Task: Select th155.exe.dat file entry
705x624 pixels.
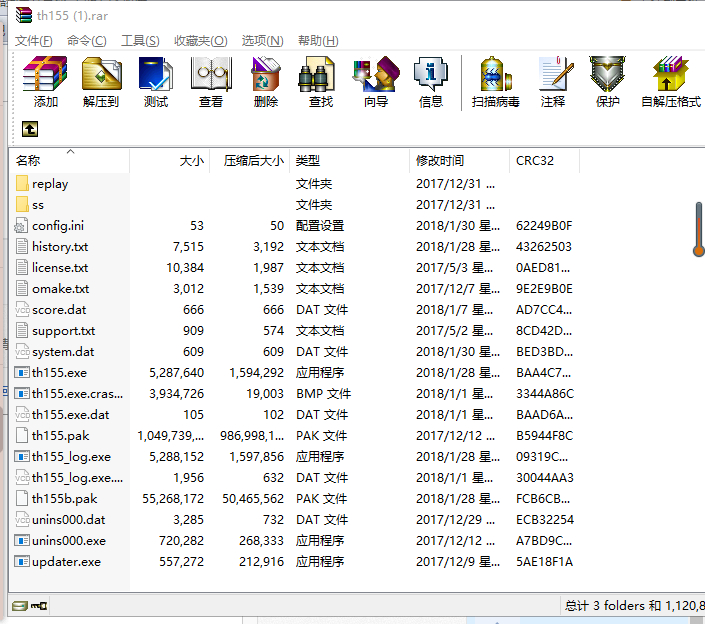Action: (x=294, y=415)
